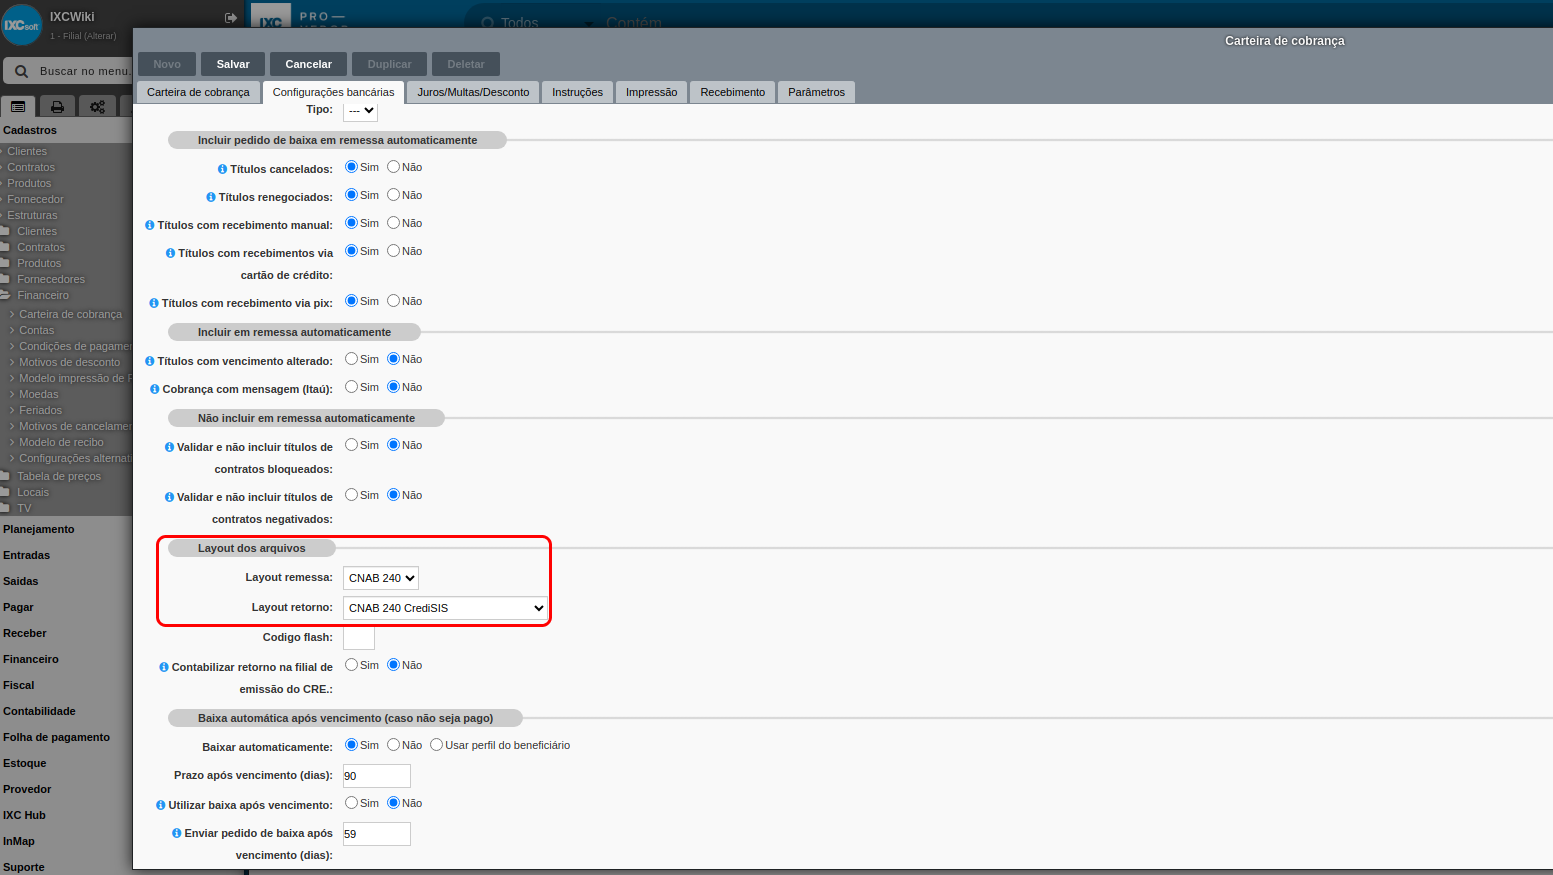The height and width of the screenshot is (875, 1553).
Task: Open the Parâmetros tab
Action: (816, 92)
